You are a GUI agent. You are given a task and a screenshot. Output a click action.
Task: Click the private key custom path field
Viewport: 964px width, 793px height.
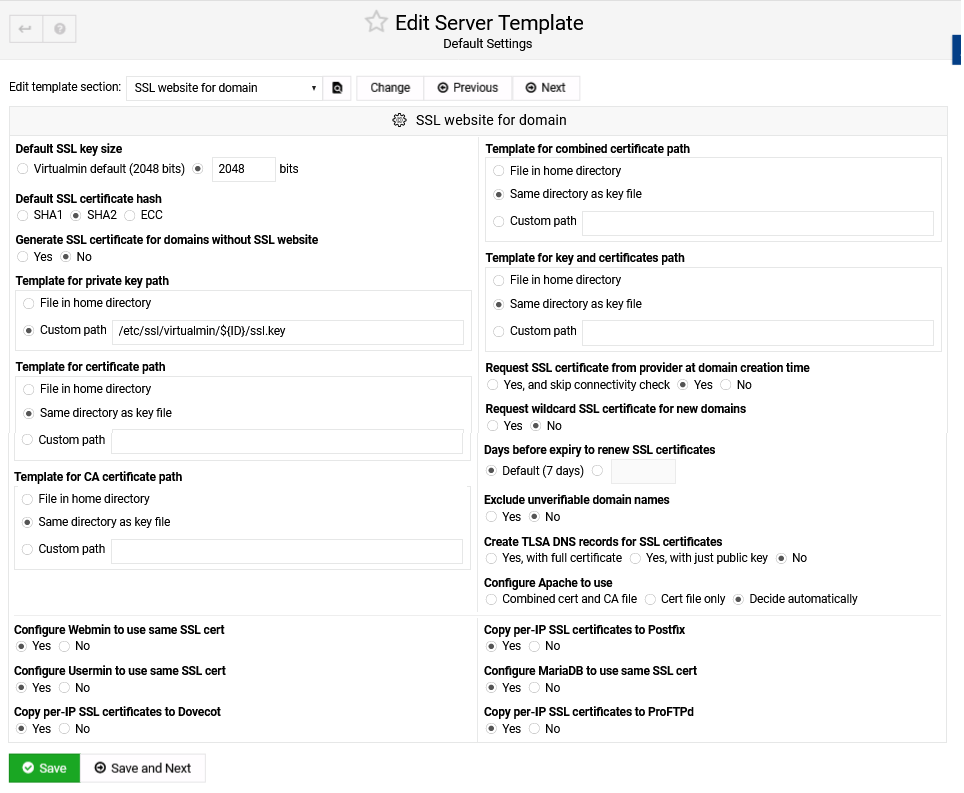tap(288, 331)
